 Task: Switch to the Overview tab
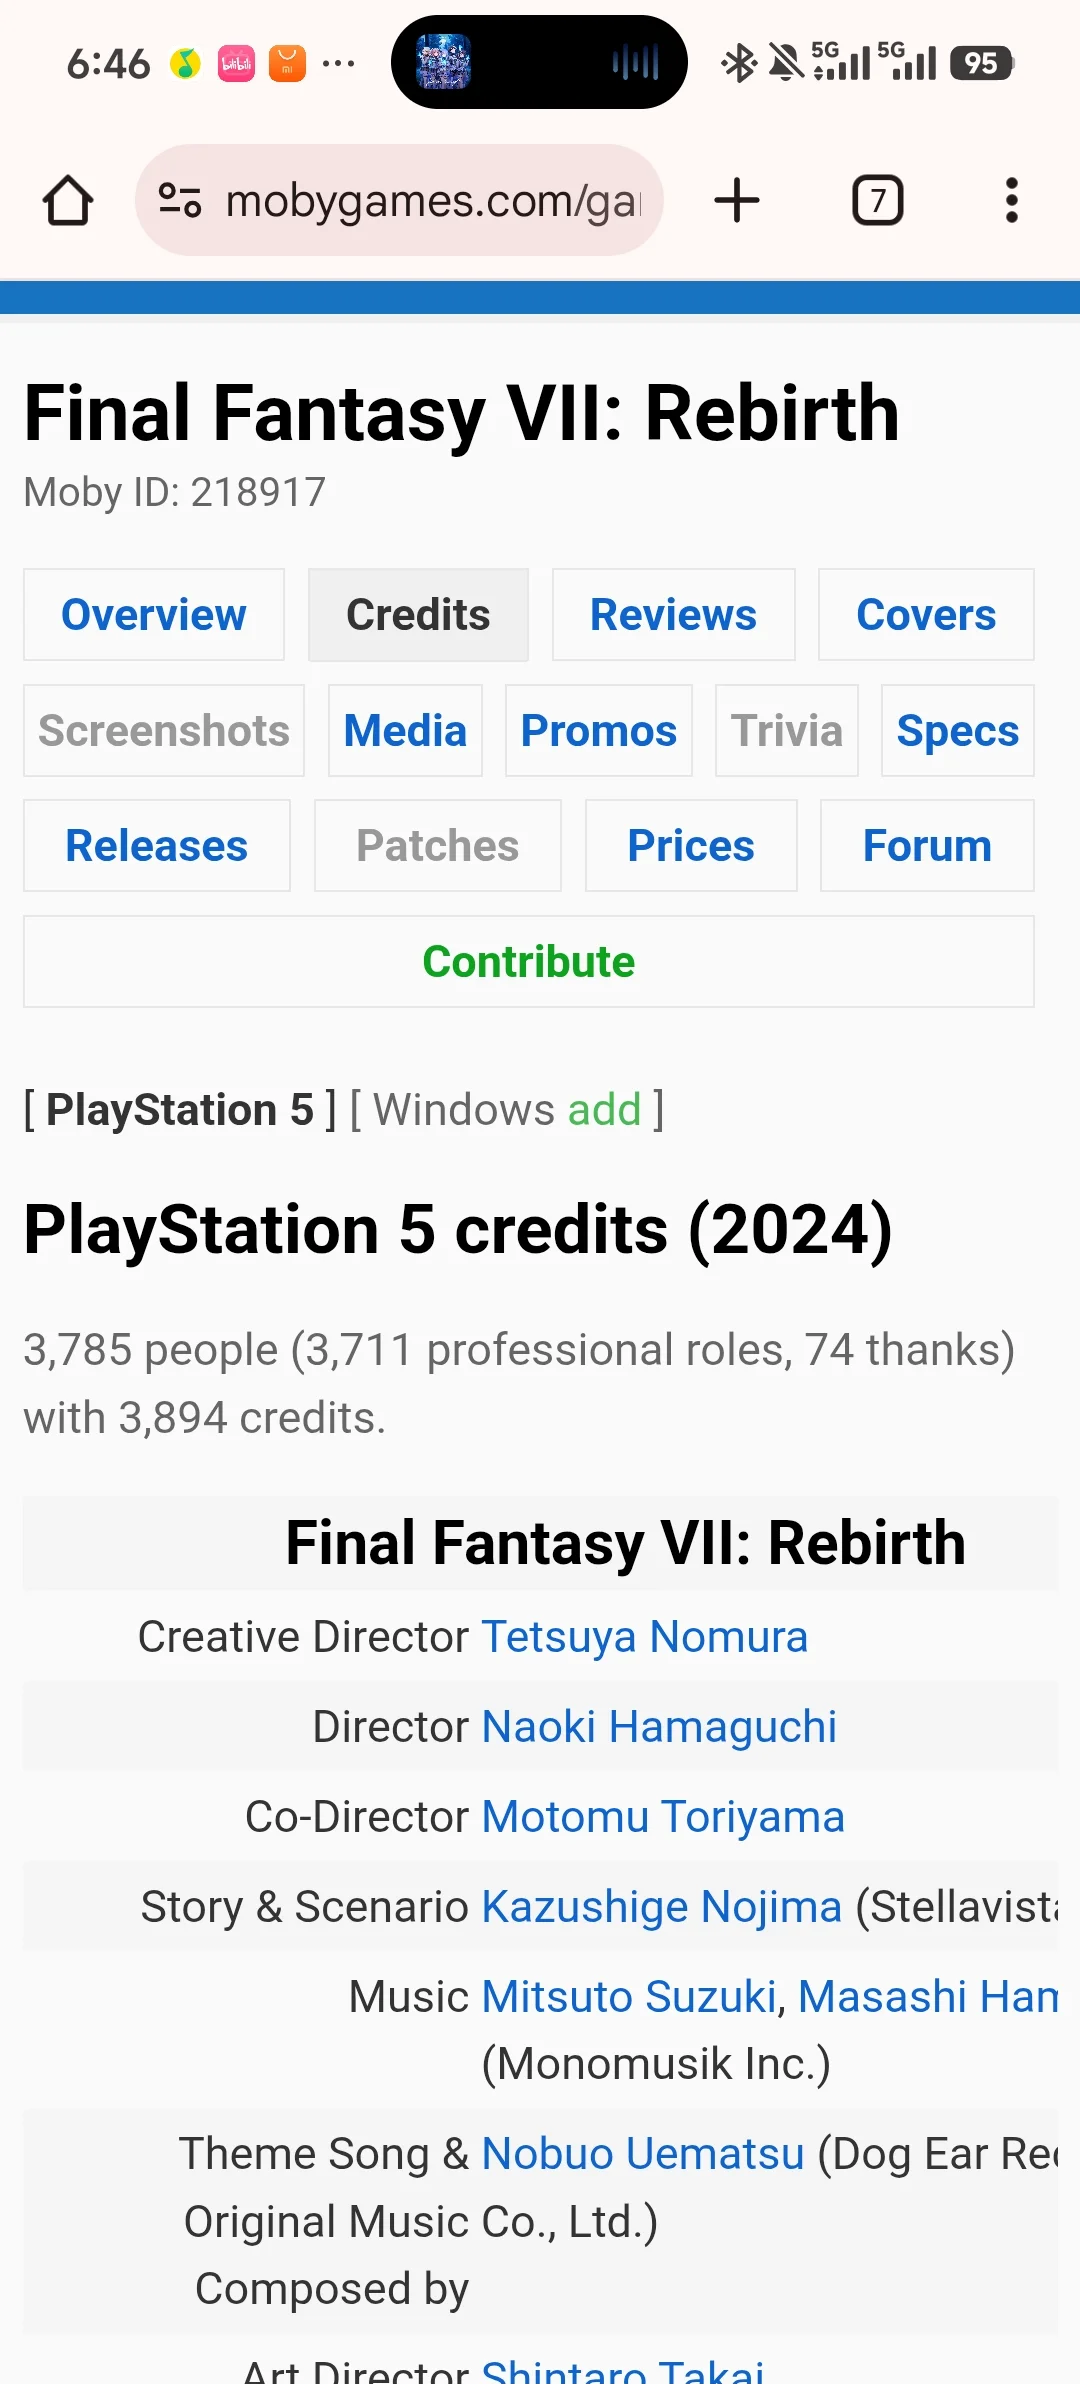154,615
